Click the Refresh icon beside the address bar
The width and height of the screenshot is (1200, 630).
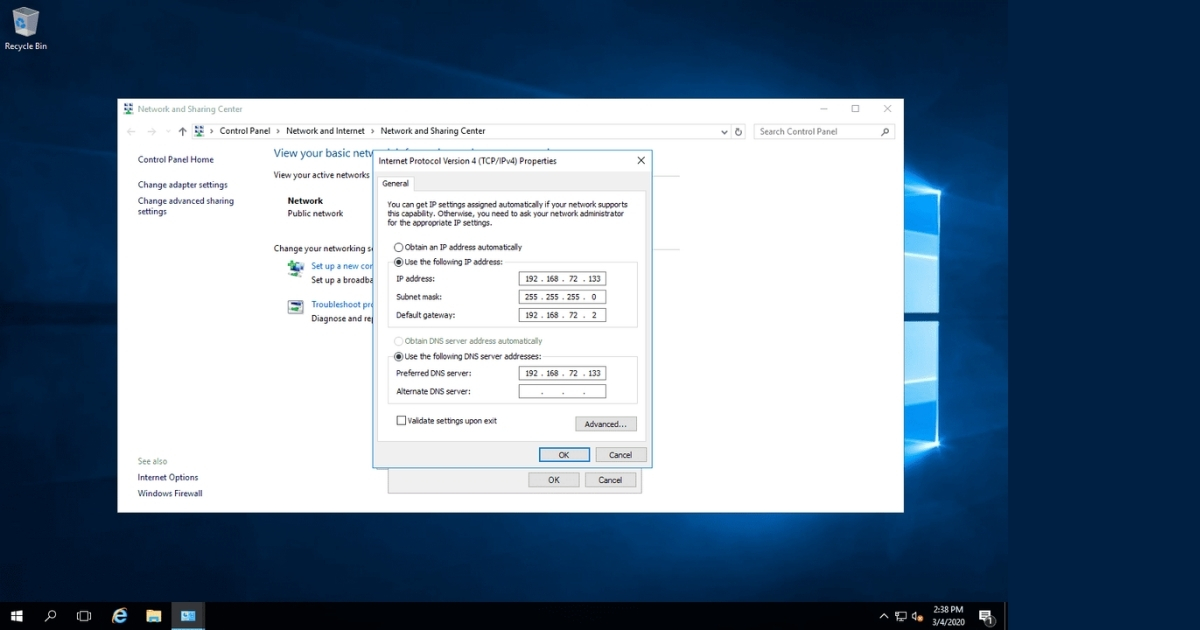click(738, 131)
